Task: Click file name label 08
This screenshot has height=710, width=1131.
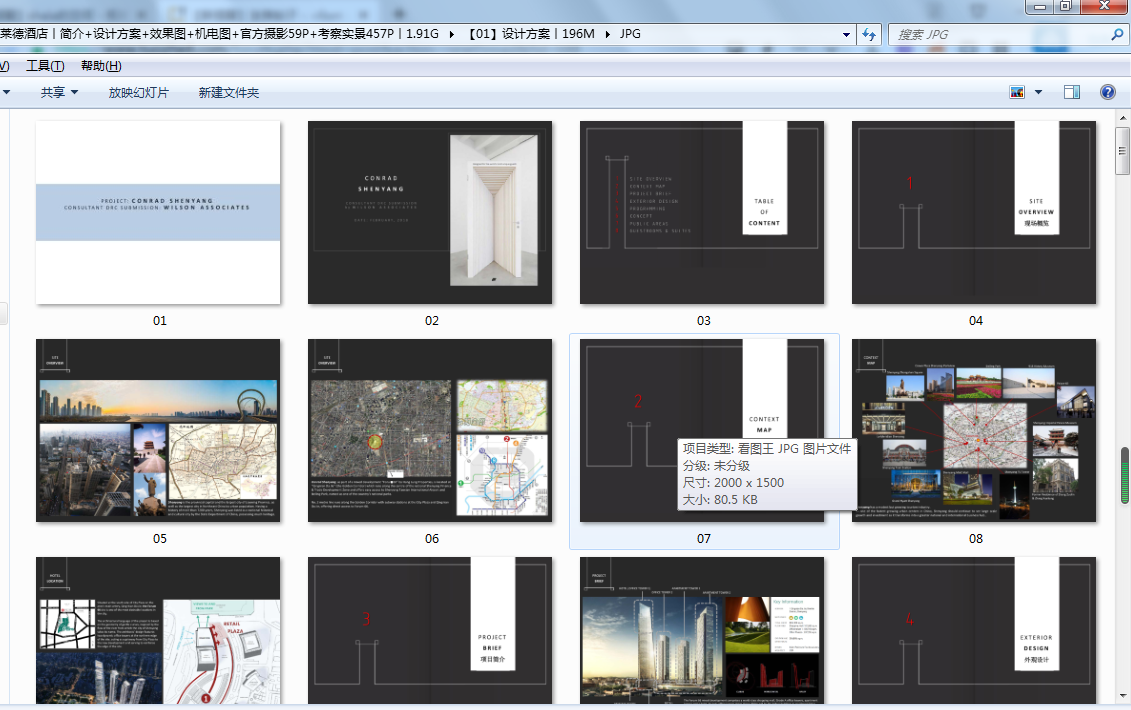Action: click(975, 538)
